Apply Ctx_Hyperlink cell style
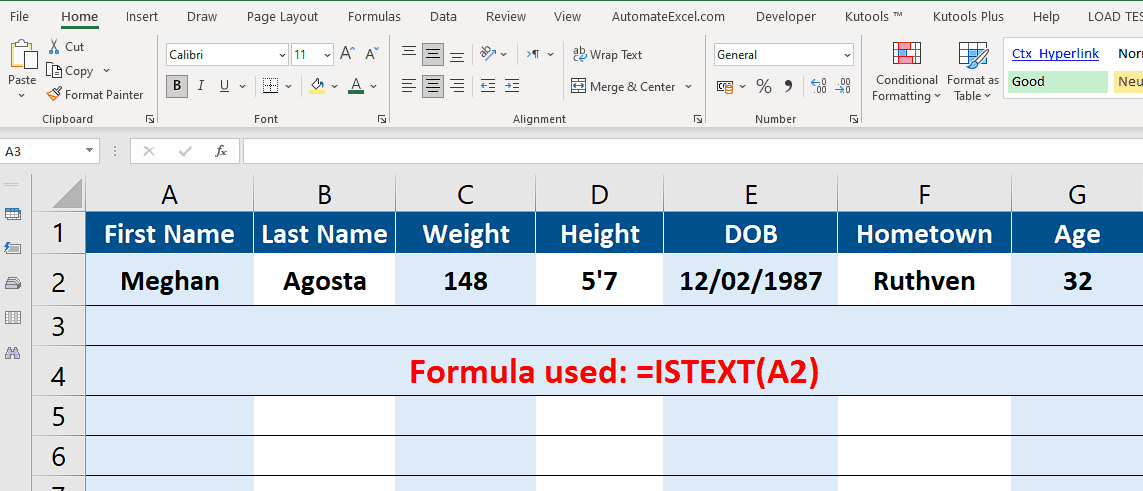1143x491 pixels. (1055, 54)
